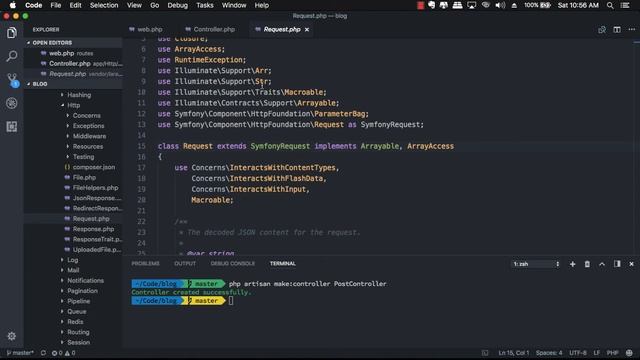Open errors and warnings count in status bar
This screenshot has height=360, width=640.
click(x=63, y=353)
